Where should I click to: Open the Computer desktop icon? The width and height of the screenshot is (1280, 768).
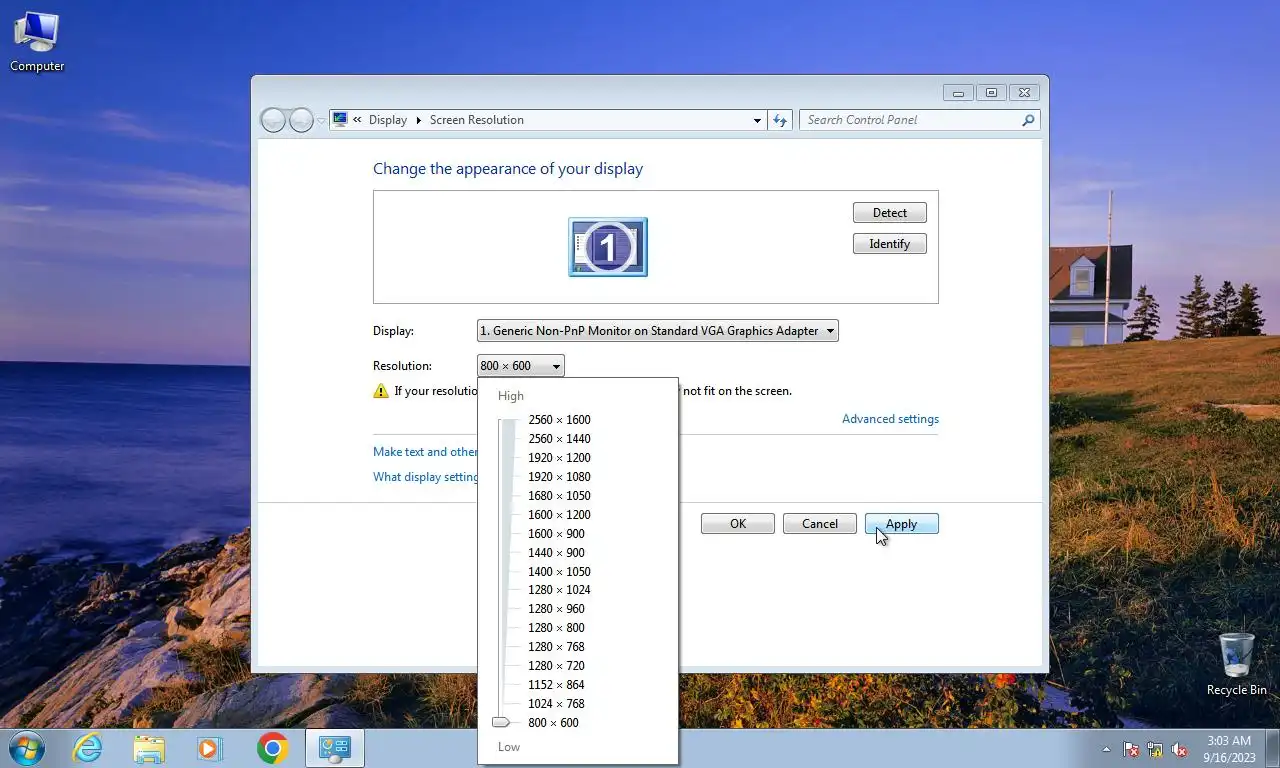coord(37,42)
